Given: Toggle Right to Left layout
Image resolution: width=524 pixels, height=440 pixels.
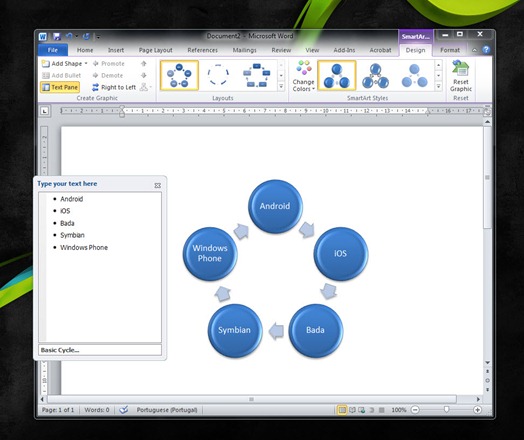Looking at the screenshot, I should click(114, 87).
